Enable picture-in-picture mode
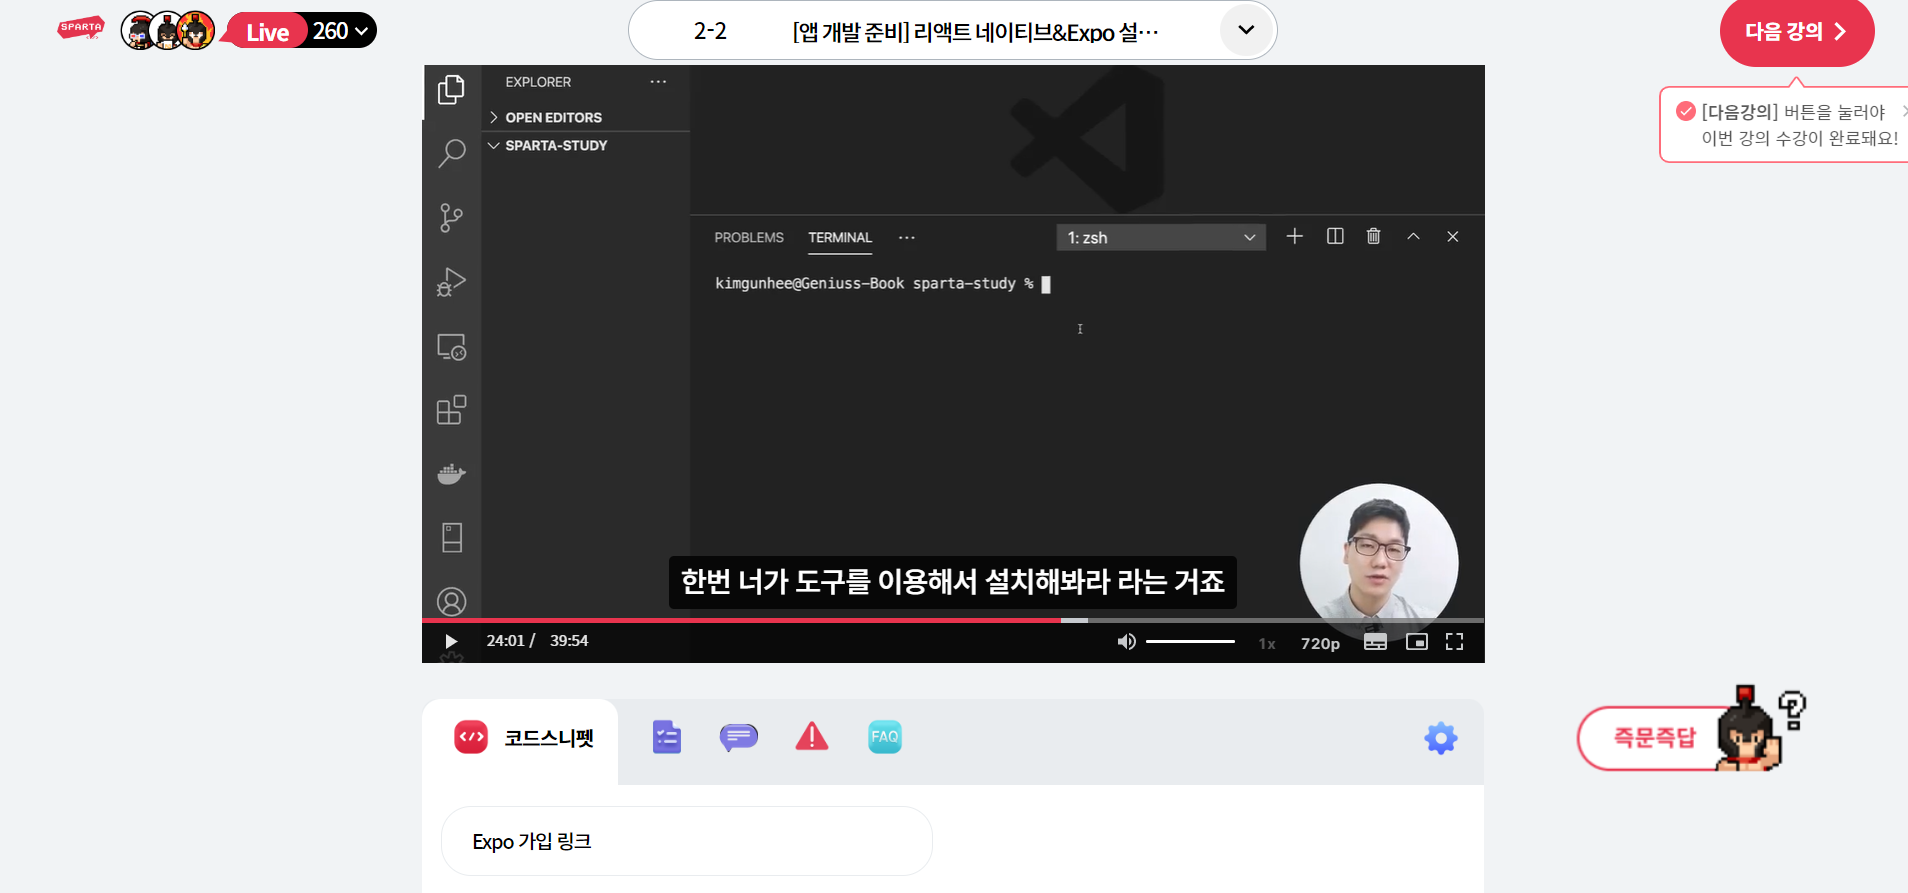Viewport: 1908px width, 893px height. pyautogui.click(x=1417, y=642)
